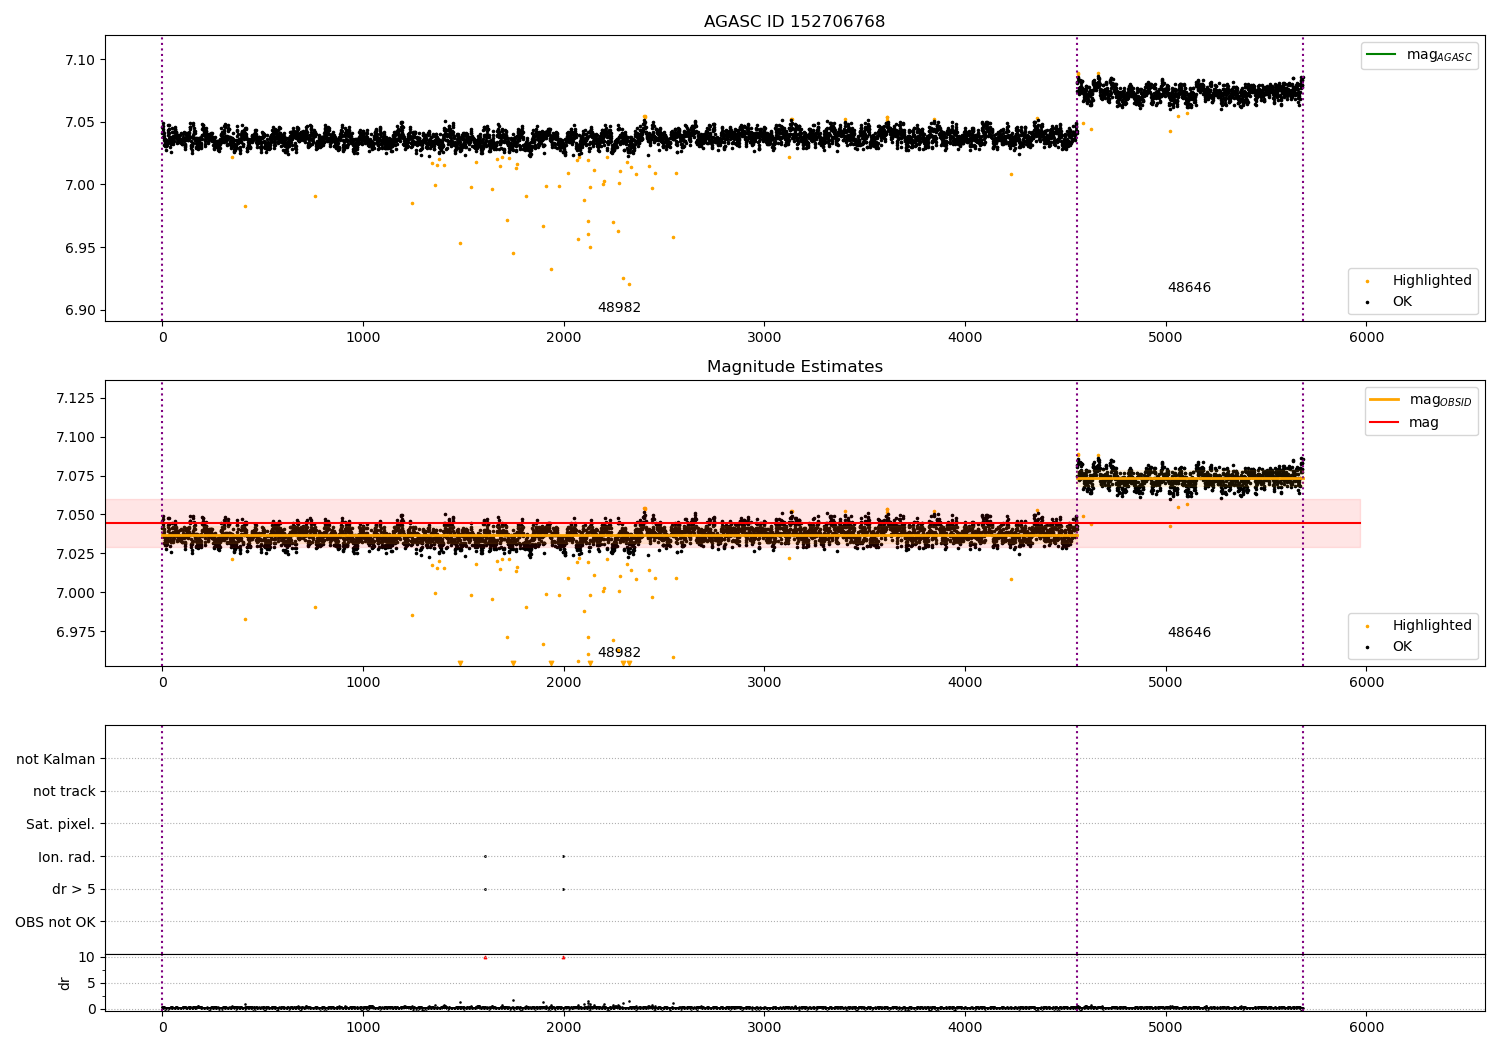Click the 'OBS not OK' row label

(56, 922)
